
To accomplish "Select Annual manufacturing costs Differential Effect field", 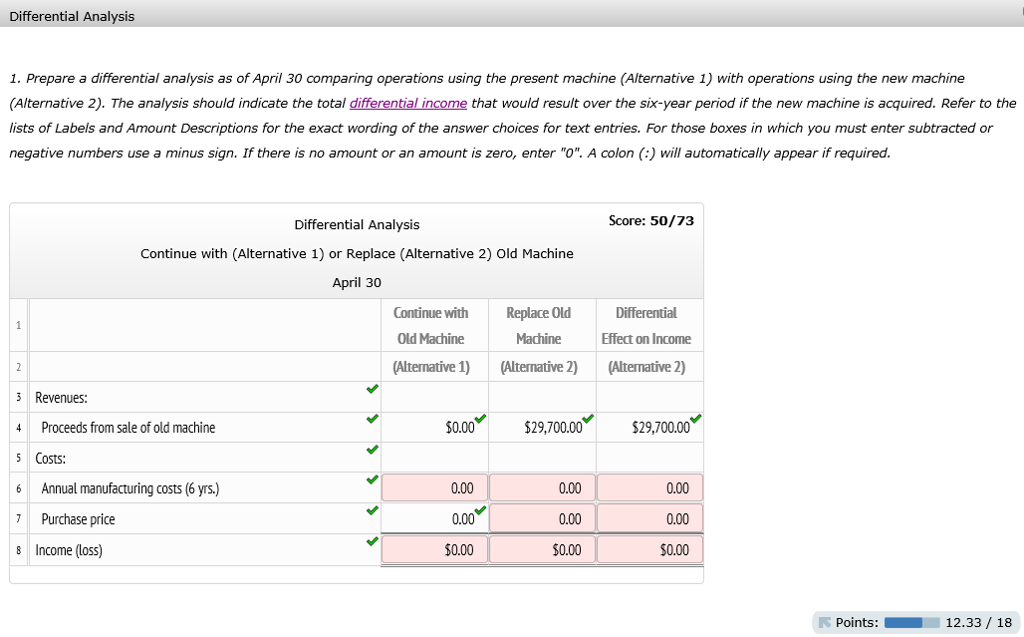I will click(650, 488).
